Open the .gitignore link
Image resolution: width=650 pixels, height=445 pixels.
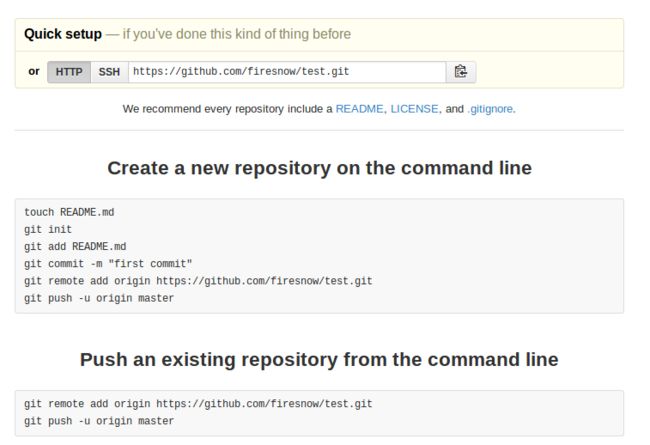coord(490,109)
